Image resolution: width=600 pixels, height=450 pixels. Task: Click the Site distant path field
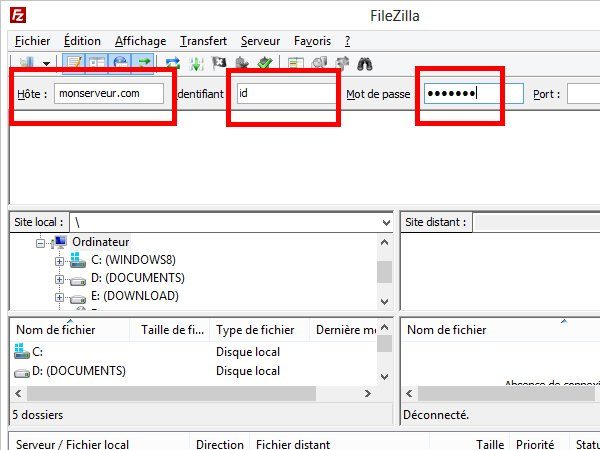coord(536,222)
